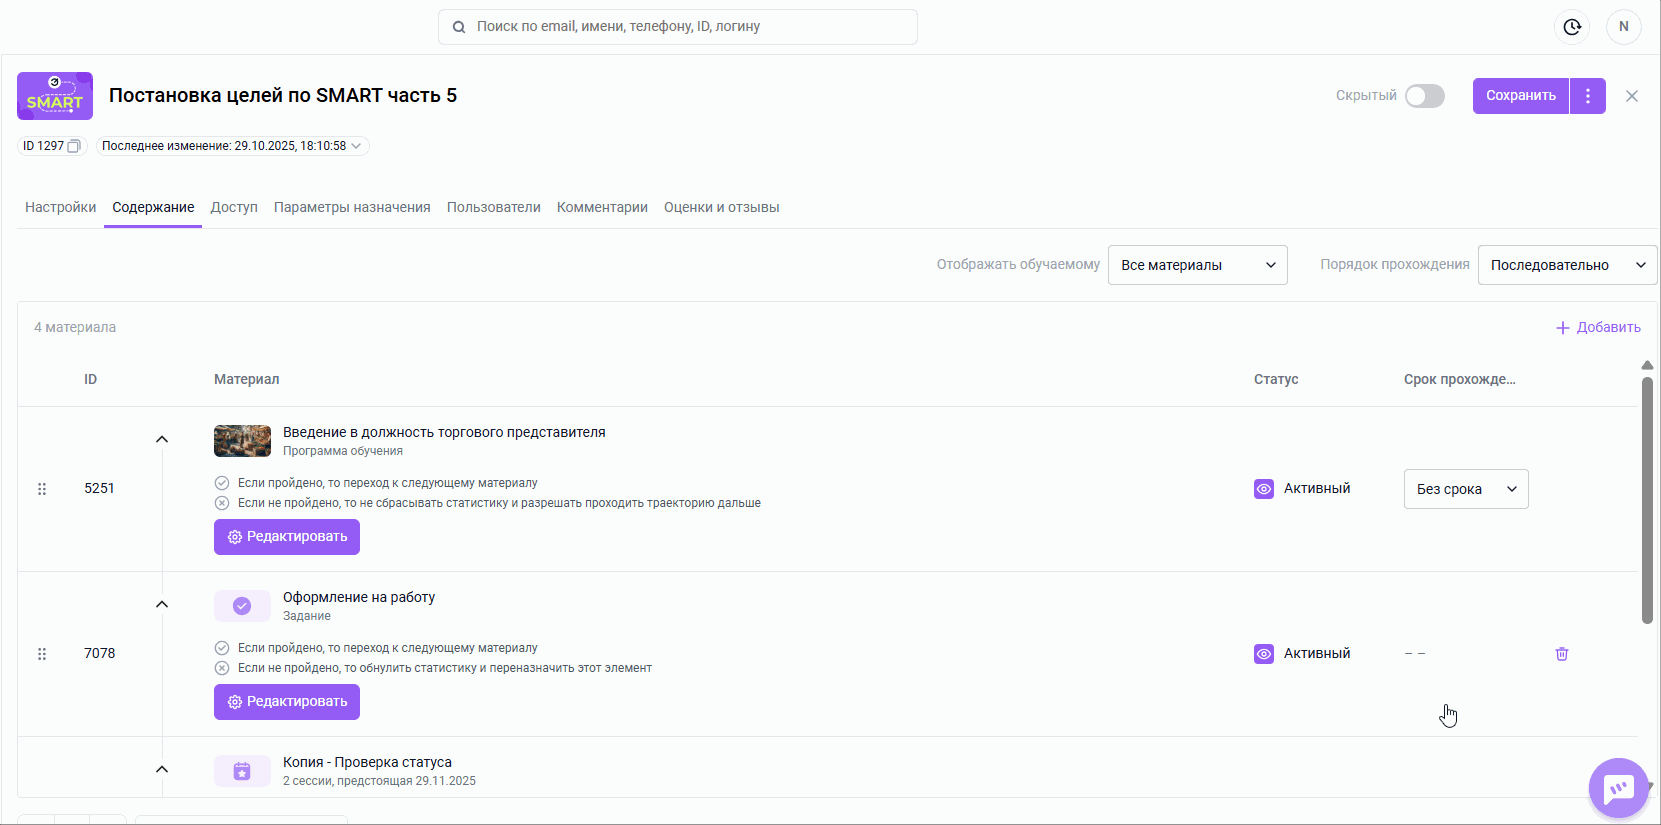This screenshot has height=825, width=1661.
Task: Toggle the Скрытый switch
Action: pos(1425,96)
